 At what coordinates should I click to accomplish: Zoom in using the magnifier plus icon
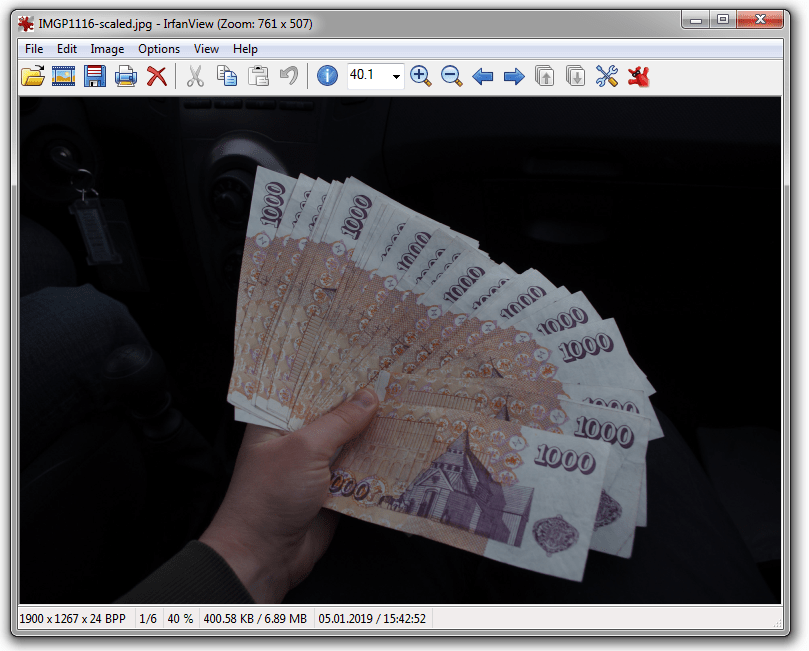click(420, 76)
